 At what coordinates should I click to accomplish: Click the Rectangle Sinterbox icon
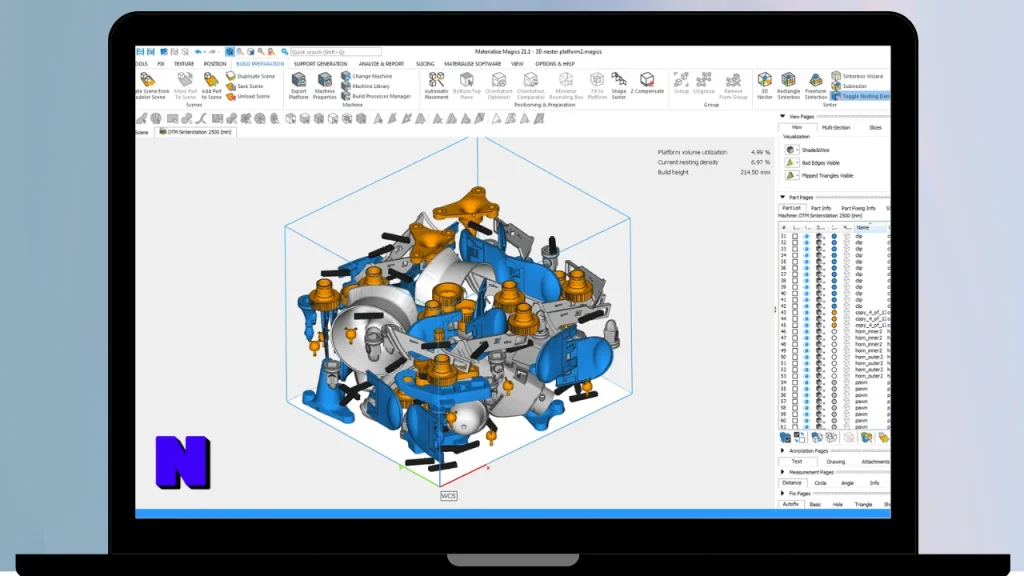[788, 80]
